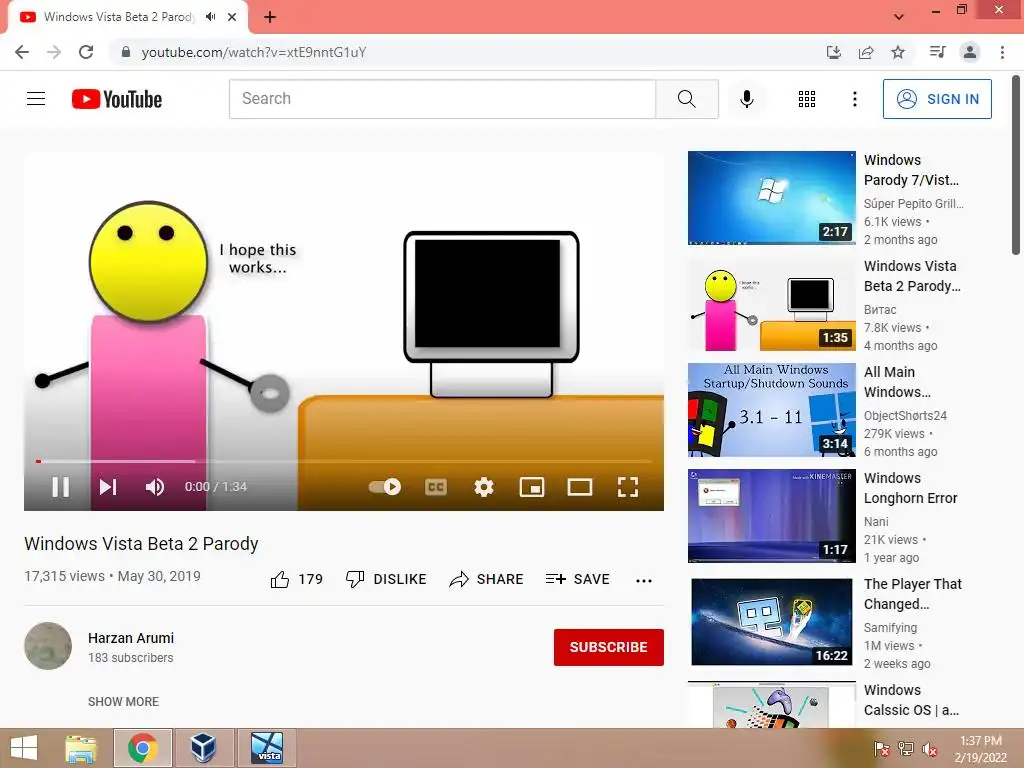Screen dimensions: 1024x768
Task: Enable miniplayer mode
Action: coord(532,487)
